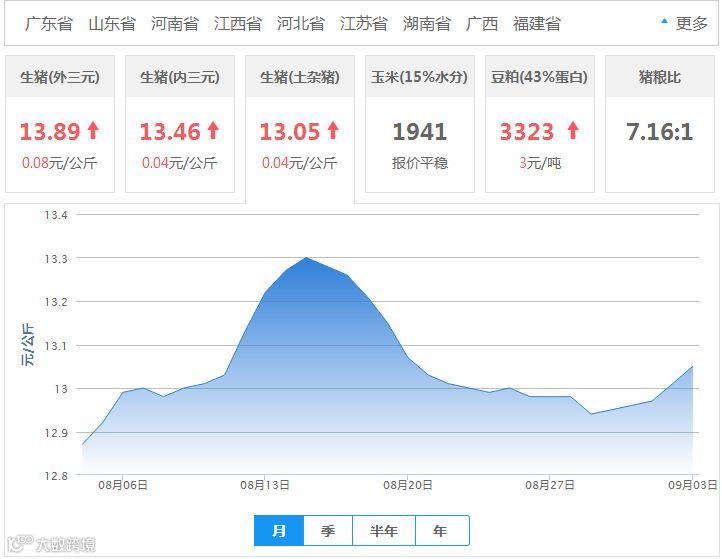Click the 13.4 y-axis label
Image resolution: width=722 pixels, height=559 pixels.
click(x=56, y=215)
